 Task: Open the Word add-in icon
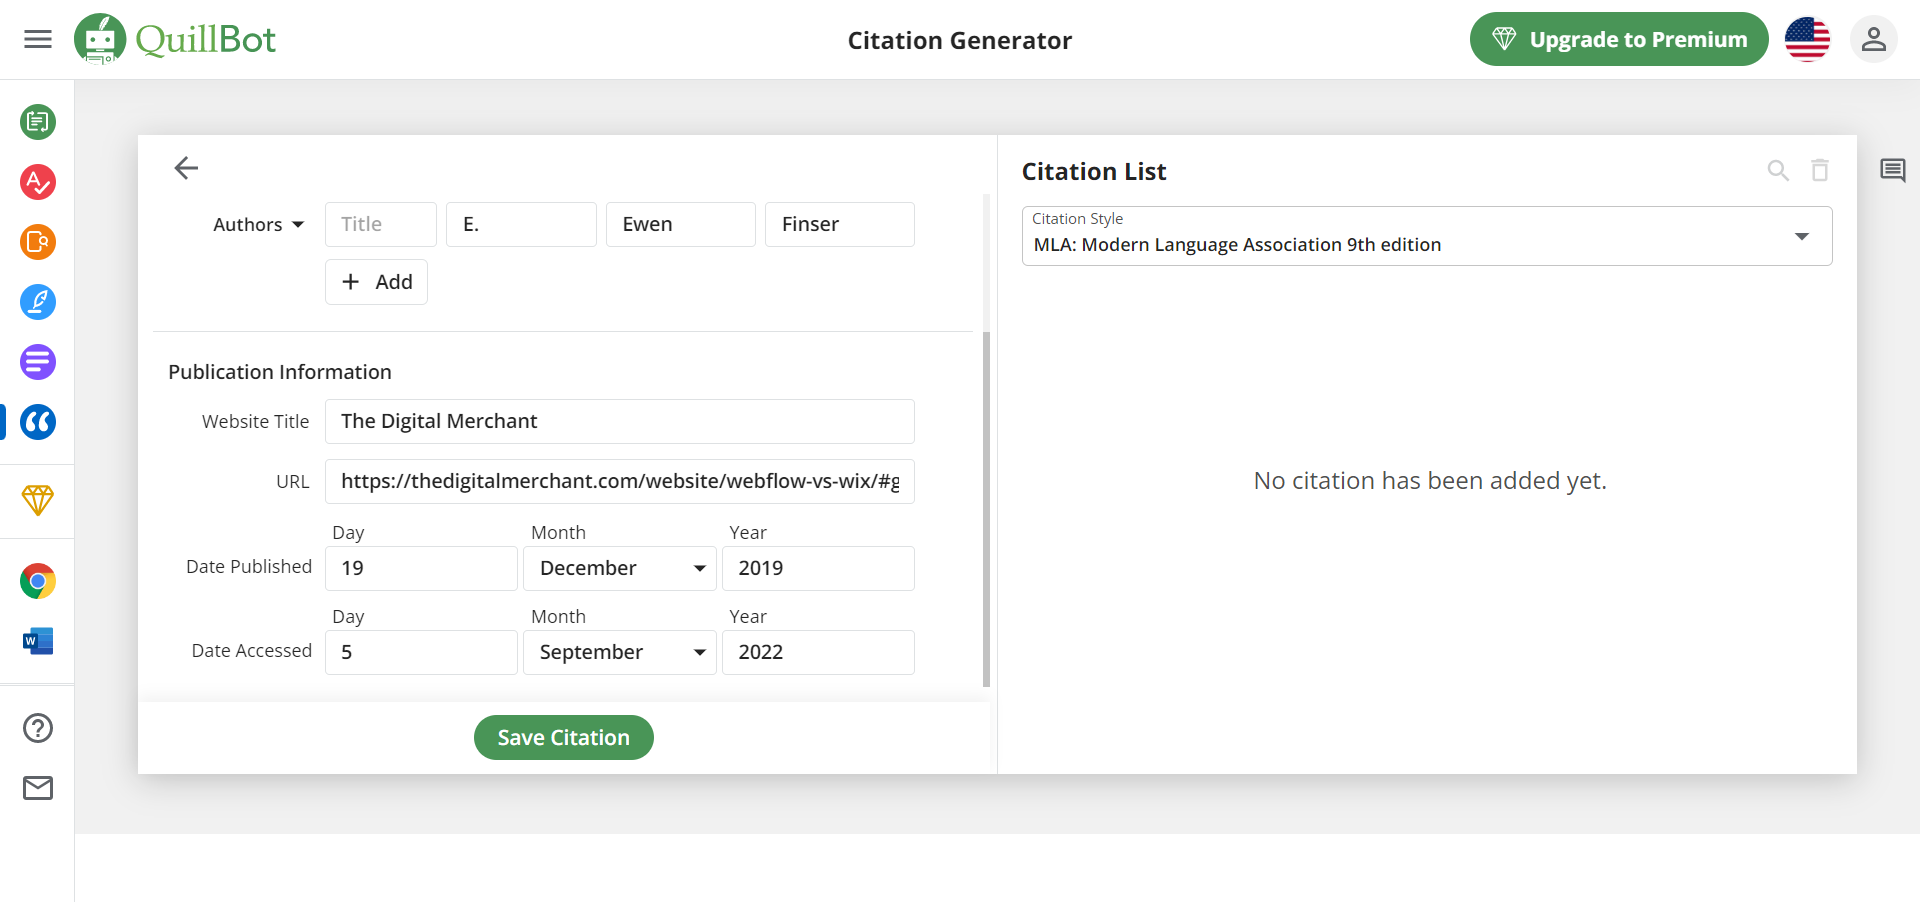(38, 641)
